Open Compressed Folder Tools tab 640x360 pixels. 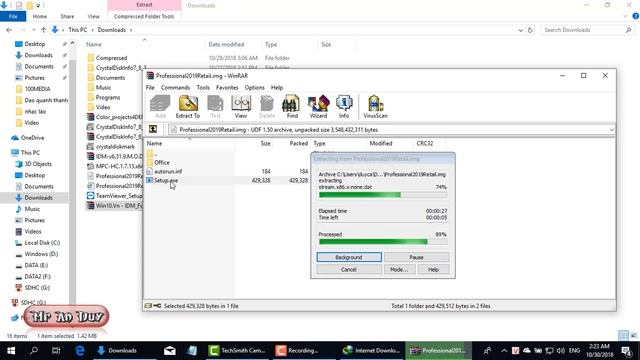tap(144, 16)
